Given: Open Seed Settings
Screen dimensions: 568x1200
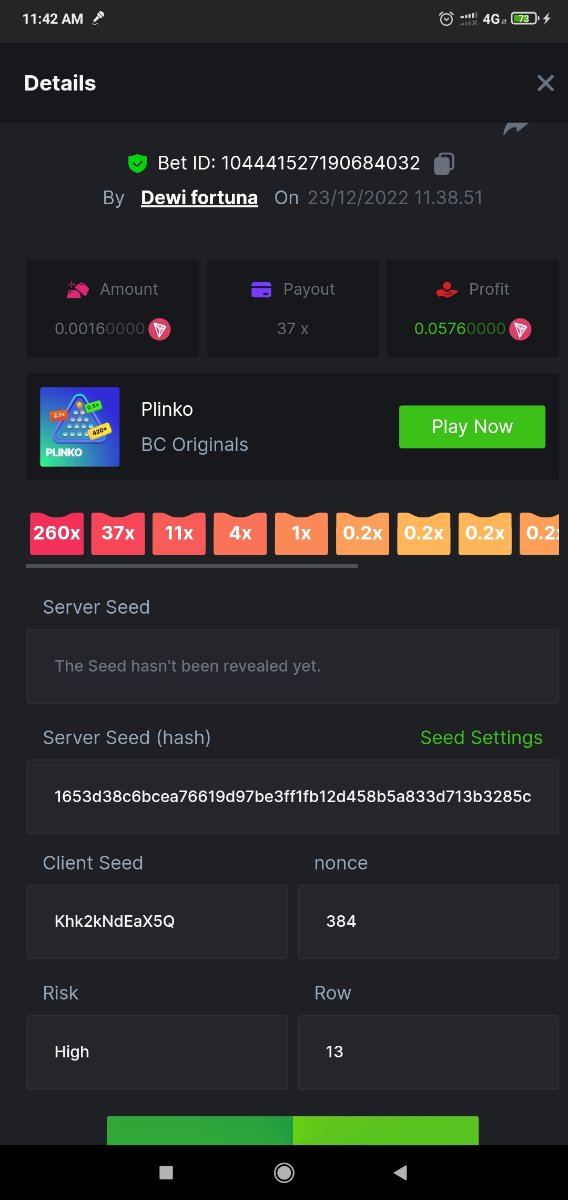Looking at the screenshot, I should pos(481,738).
